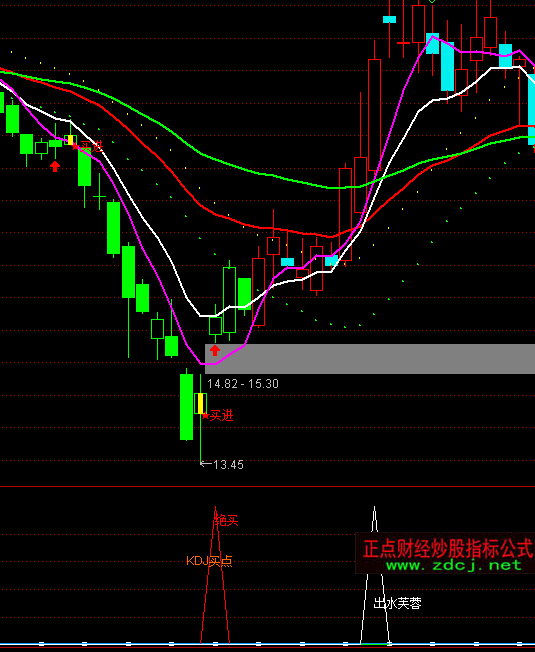Screen dimensions: 535x652
Task: Click the lower 买进 star marker near yellow candle
Action: coord(217,415)
